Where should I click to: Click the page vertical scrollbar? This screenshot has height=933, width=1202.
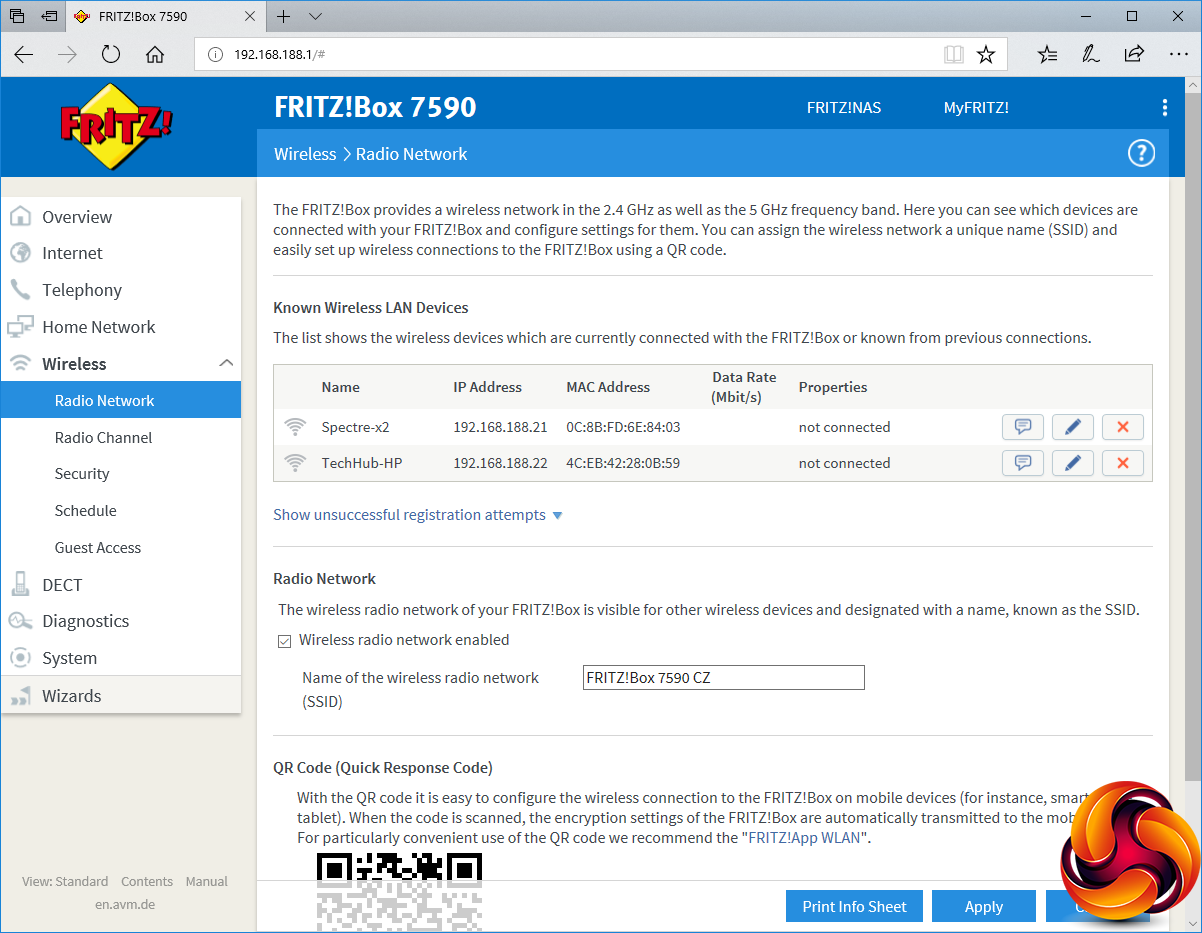pyautogui.click(x=1193, y=437)
